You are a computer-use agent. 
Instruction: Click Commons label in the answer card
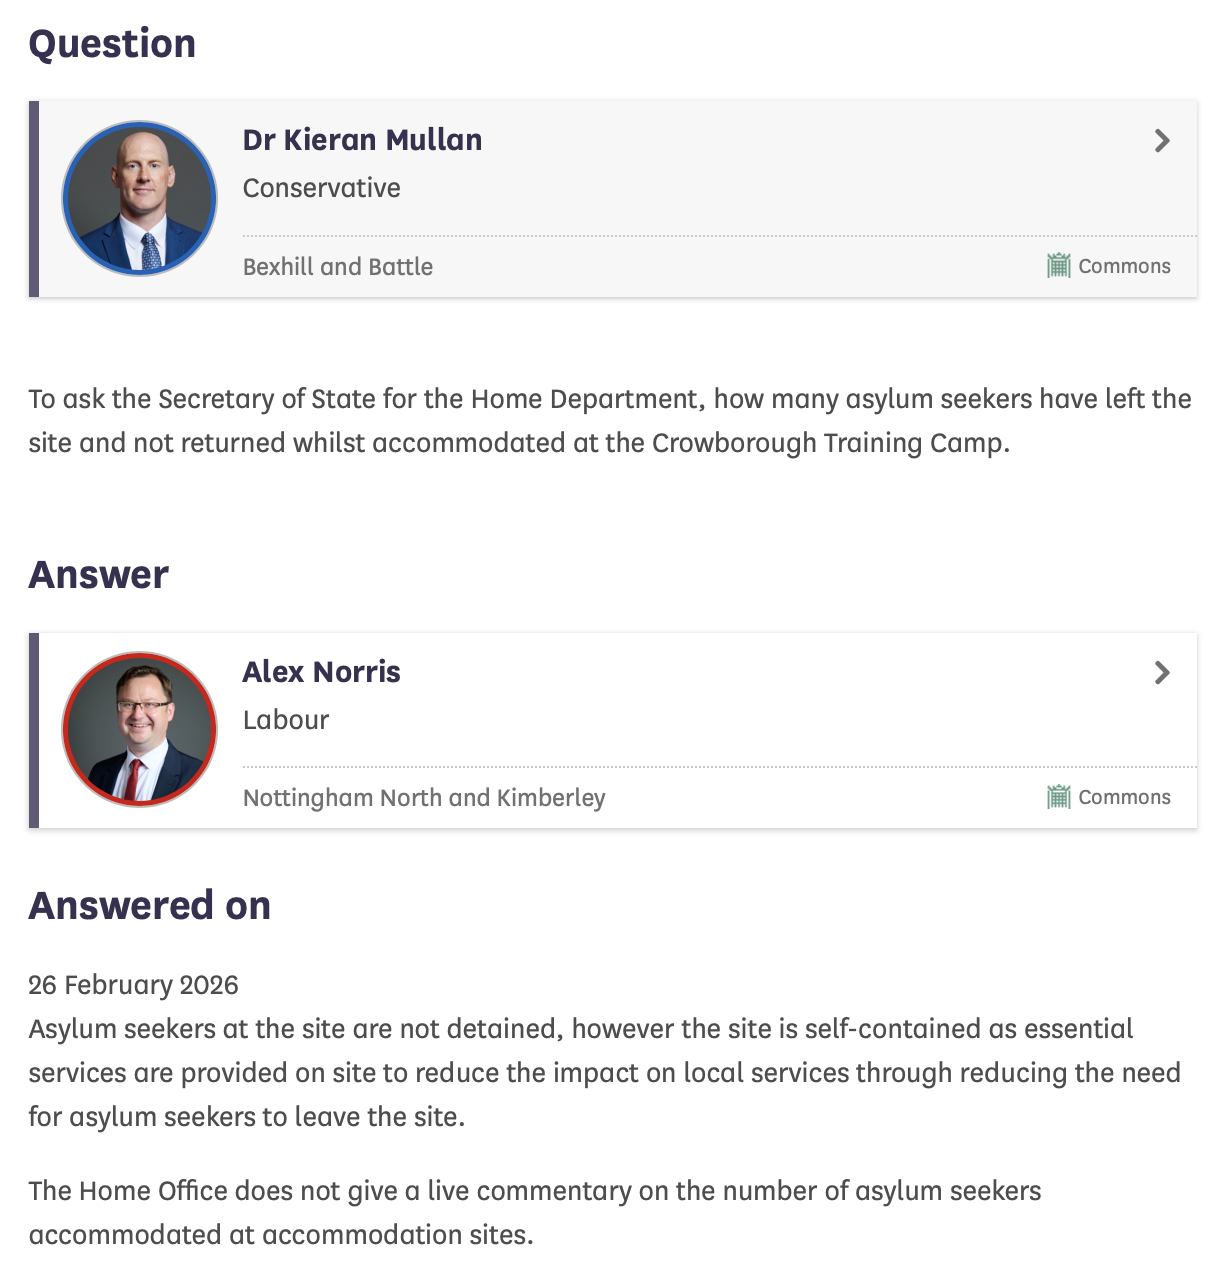(1124, 797)
